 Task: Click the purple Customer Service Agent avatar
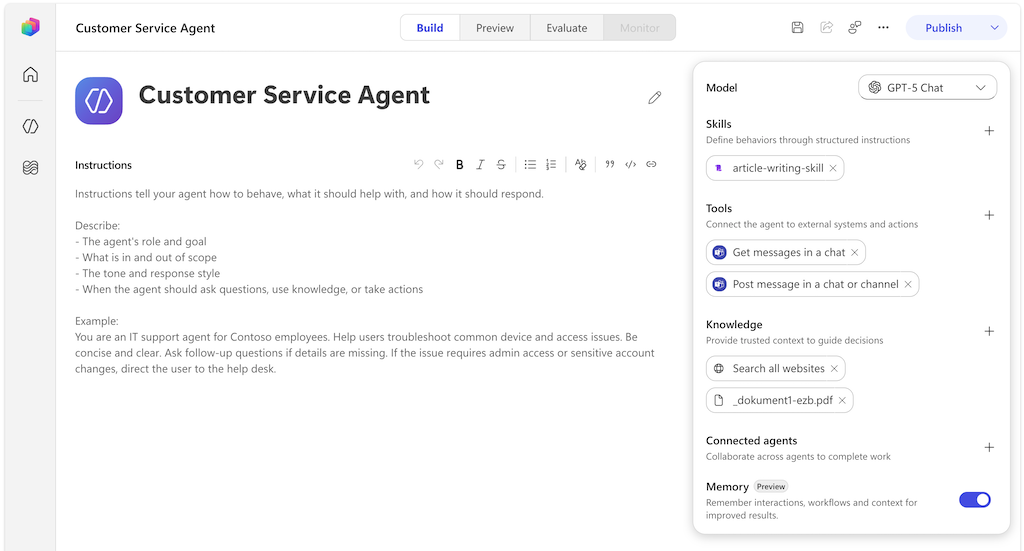(99, 101)
